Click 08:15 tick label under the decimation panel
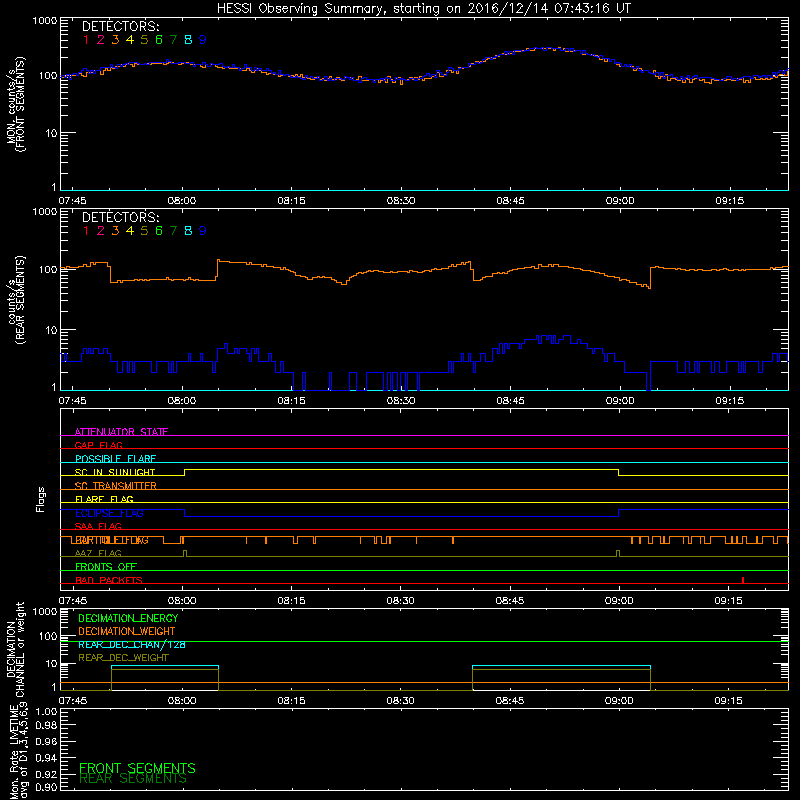800x800 pixels. pos(291,701)
